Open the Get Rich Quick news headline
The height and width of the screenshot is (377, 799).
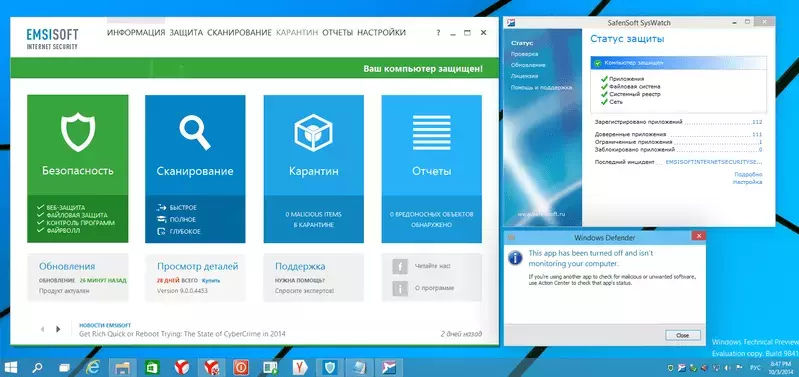point(182,334)
